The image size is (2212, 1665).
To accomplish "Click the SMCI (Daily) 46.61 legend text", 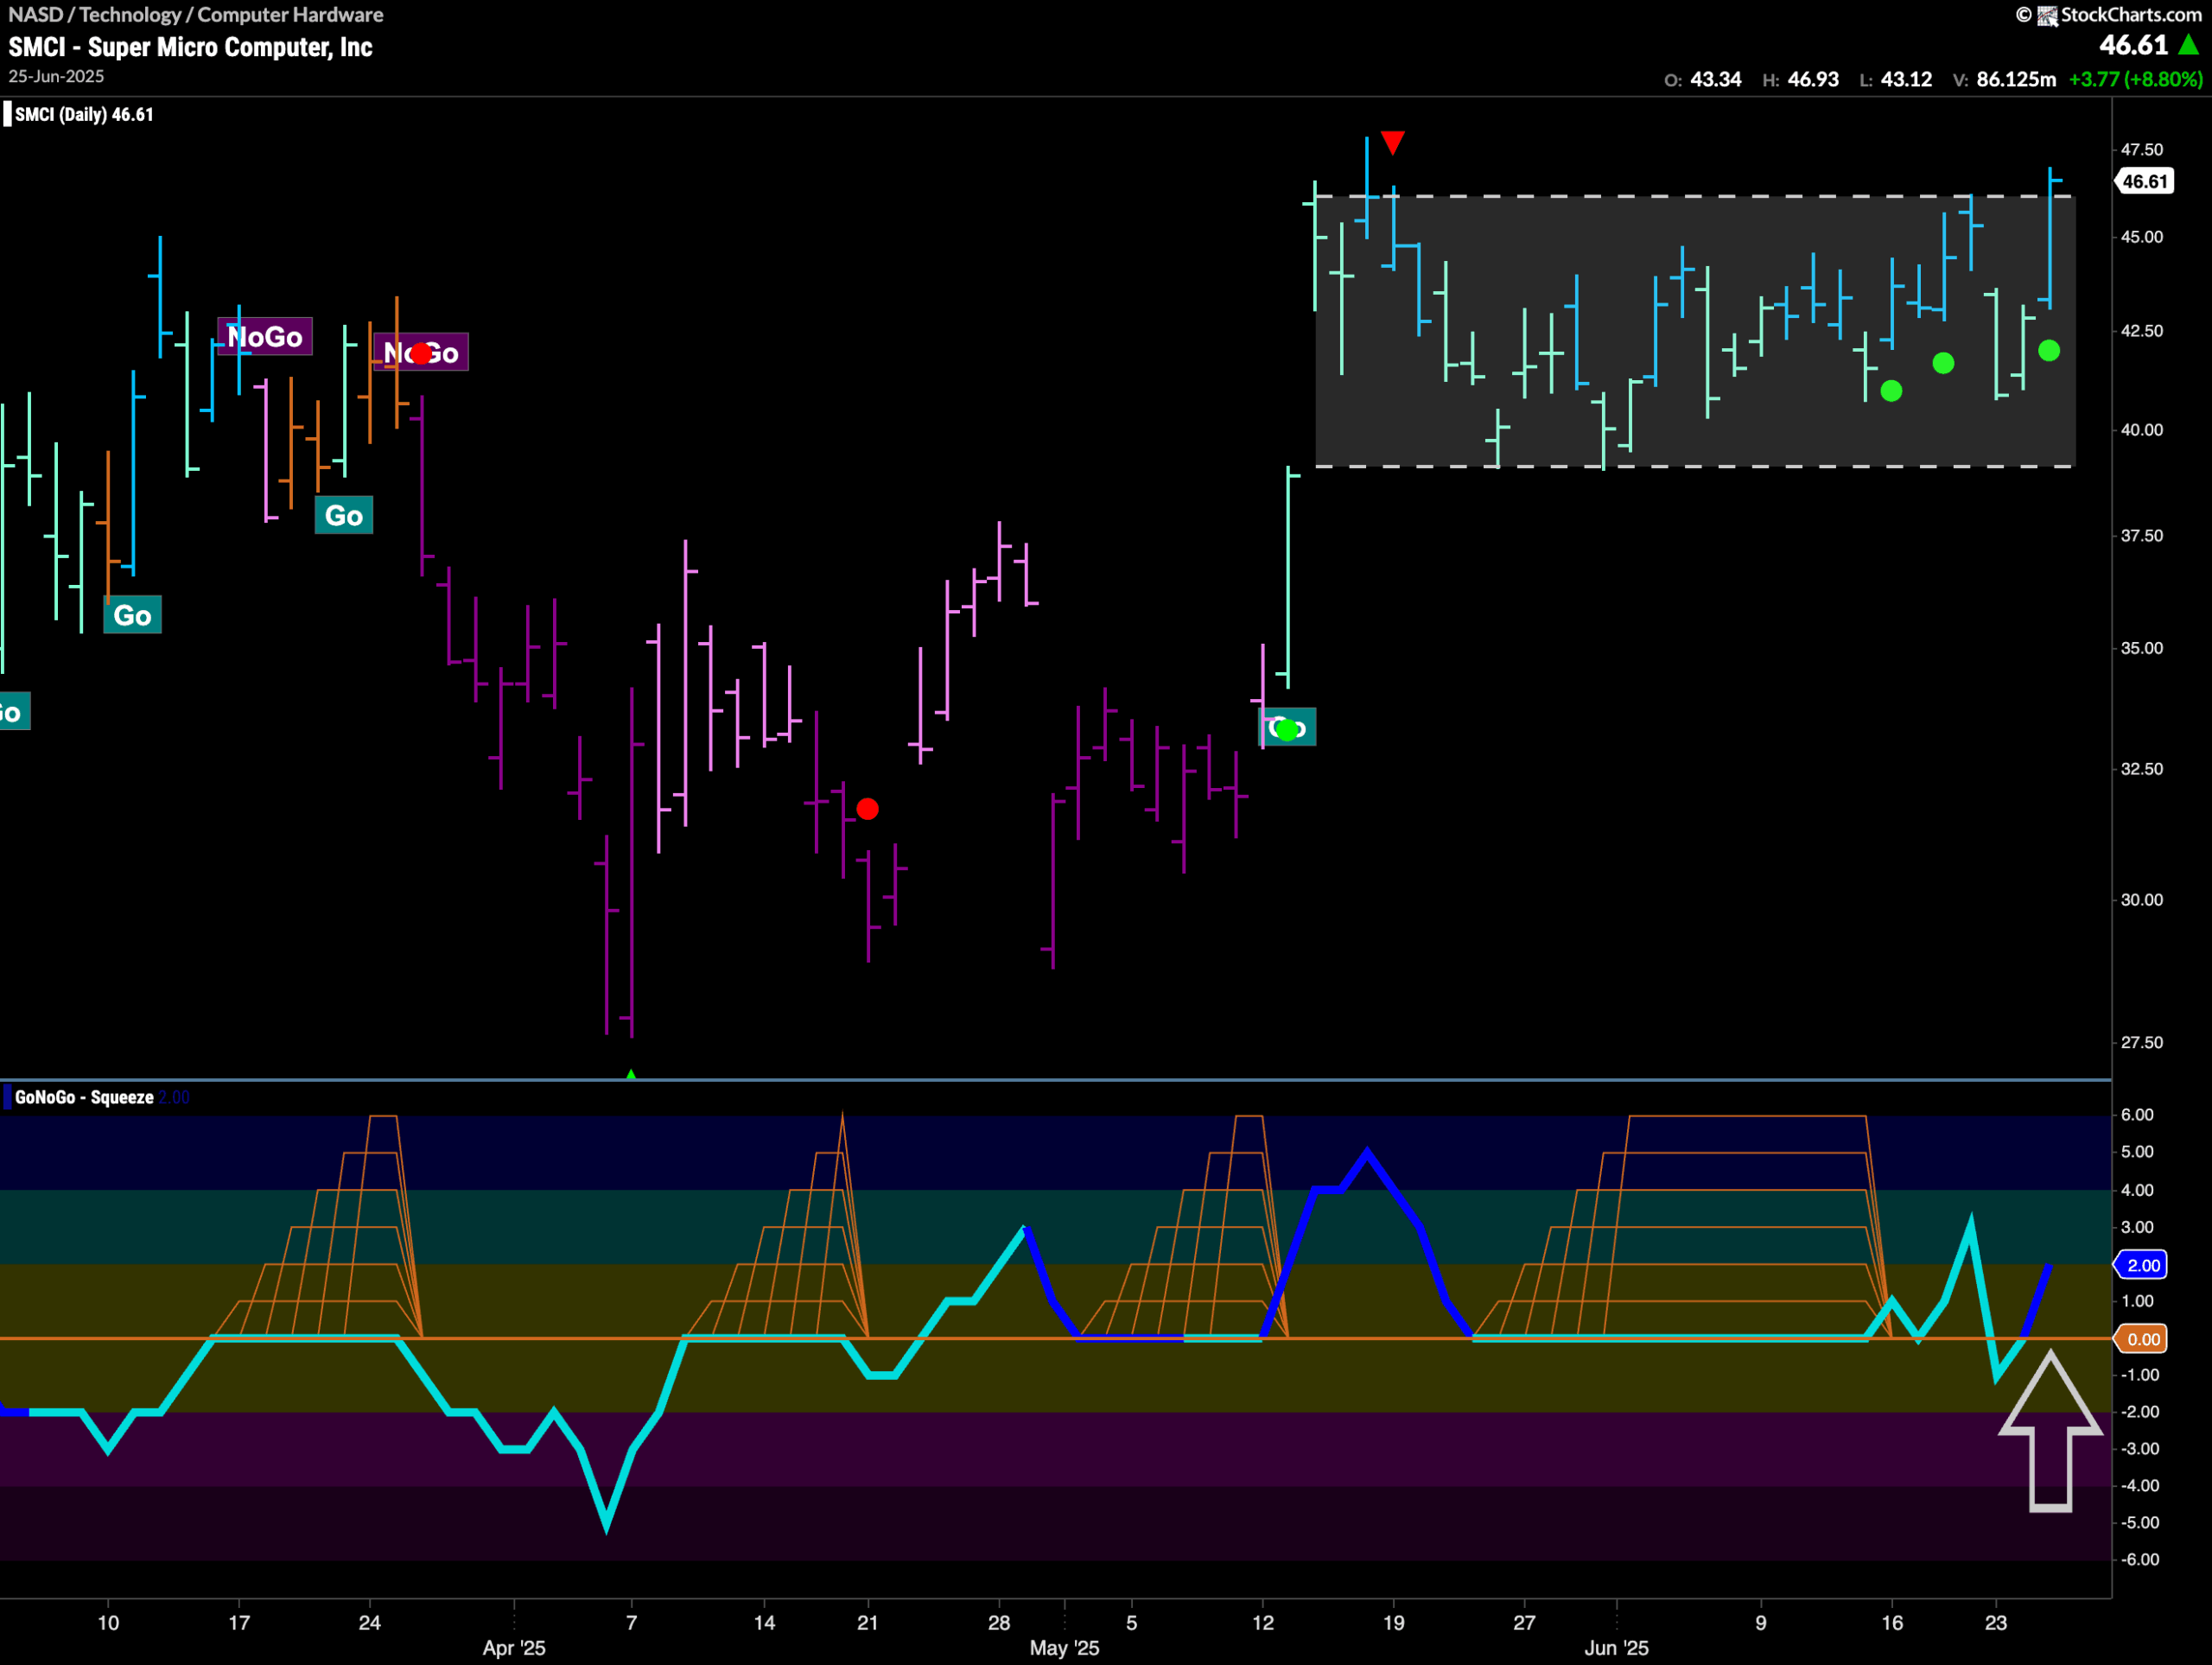I will pos(84,114).
